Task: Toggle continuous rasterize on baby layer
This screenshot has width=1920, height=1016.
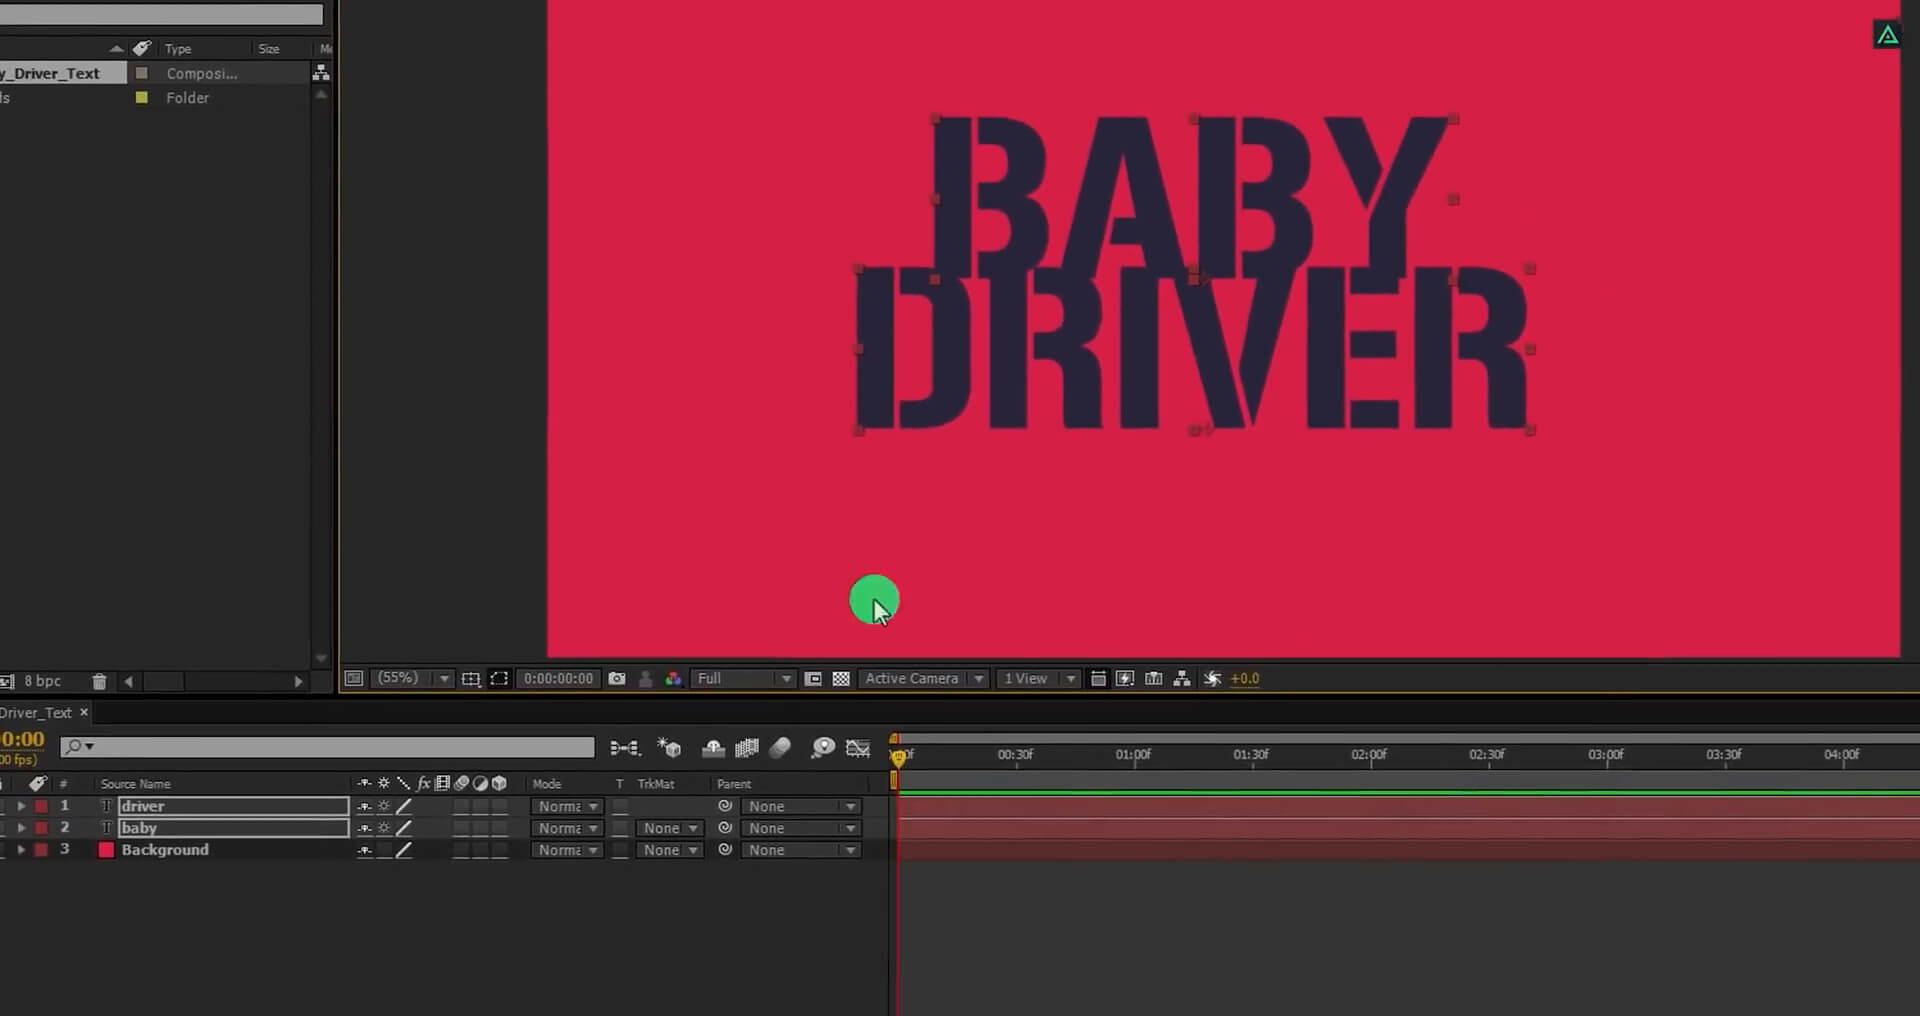Action: pos(384,828)
